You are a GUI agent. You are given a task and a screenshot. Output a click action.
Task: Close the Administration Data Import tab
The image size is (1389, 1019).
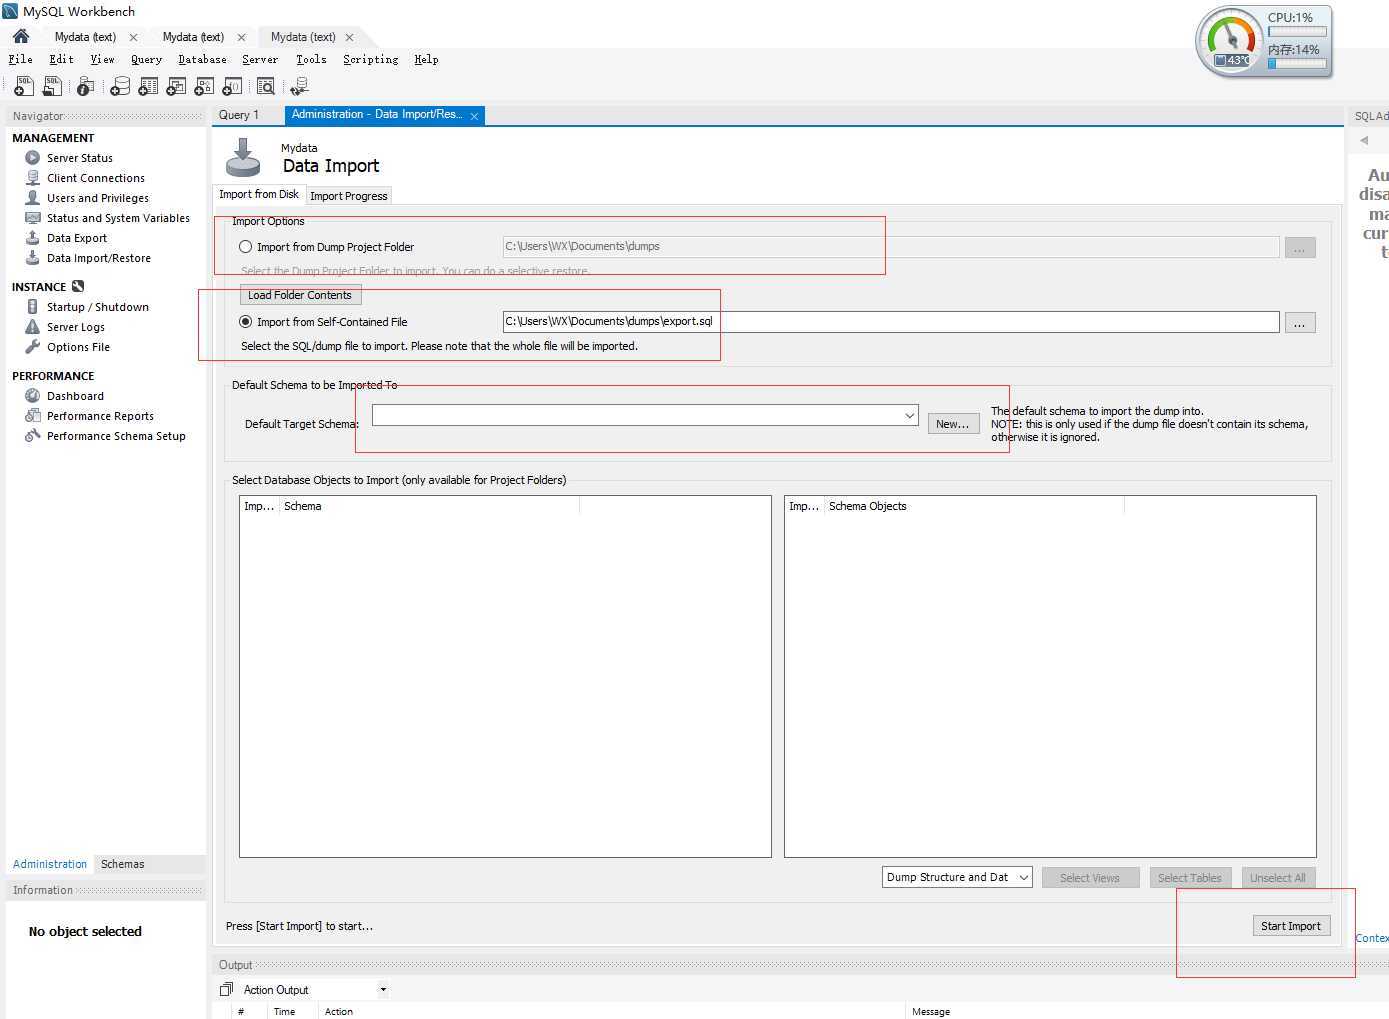[474, 116]
